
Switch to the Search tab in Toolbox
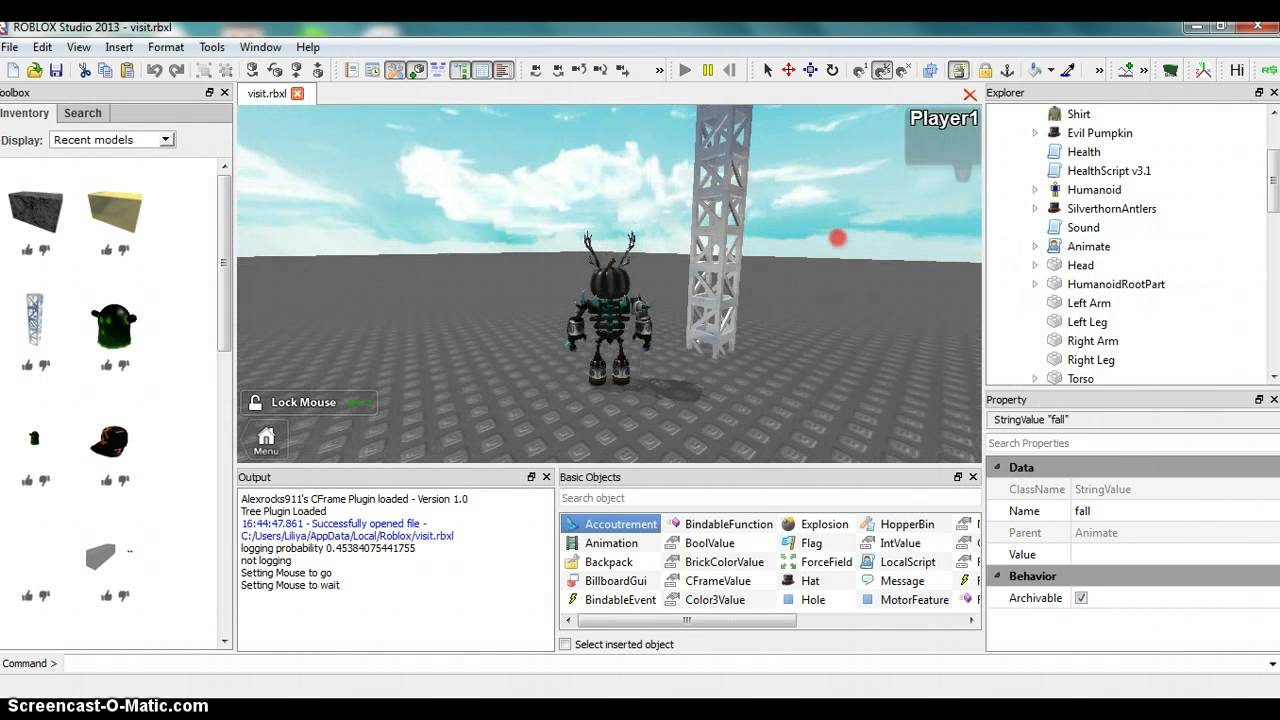tap(83, 113)
